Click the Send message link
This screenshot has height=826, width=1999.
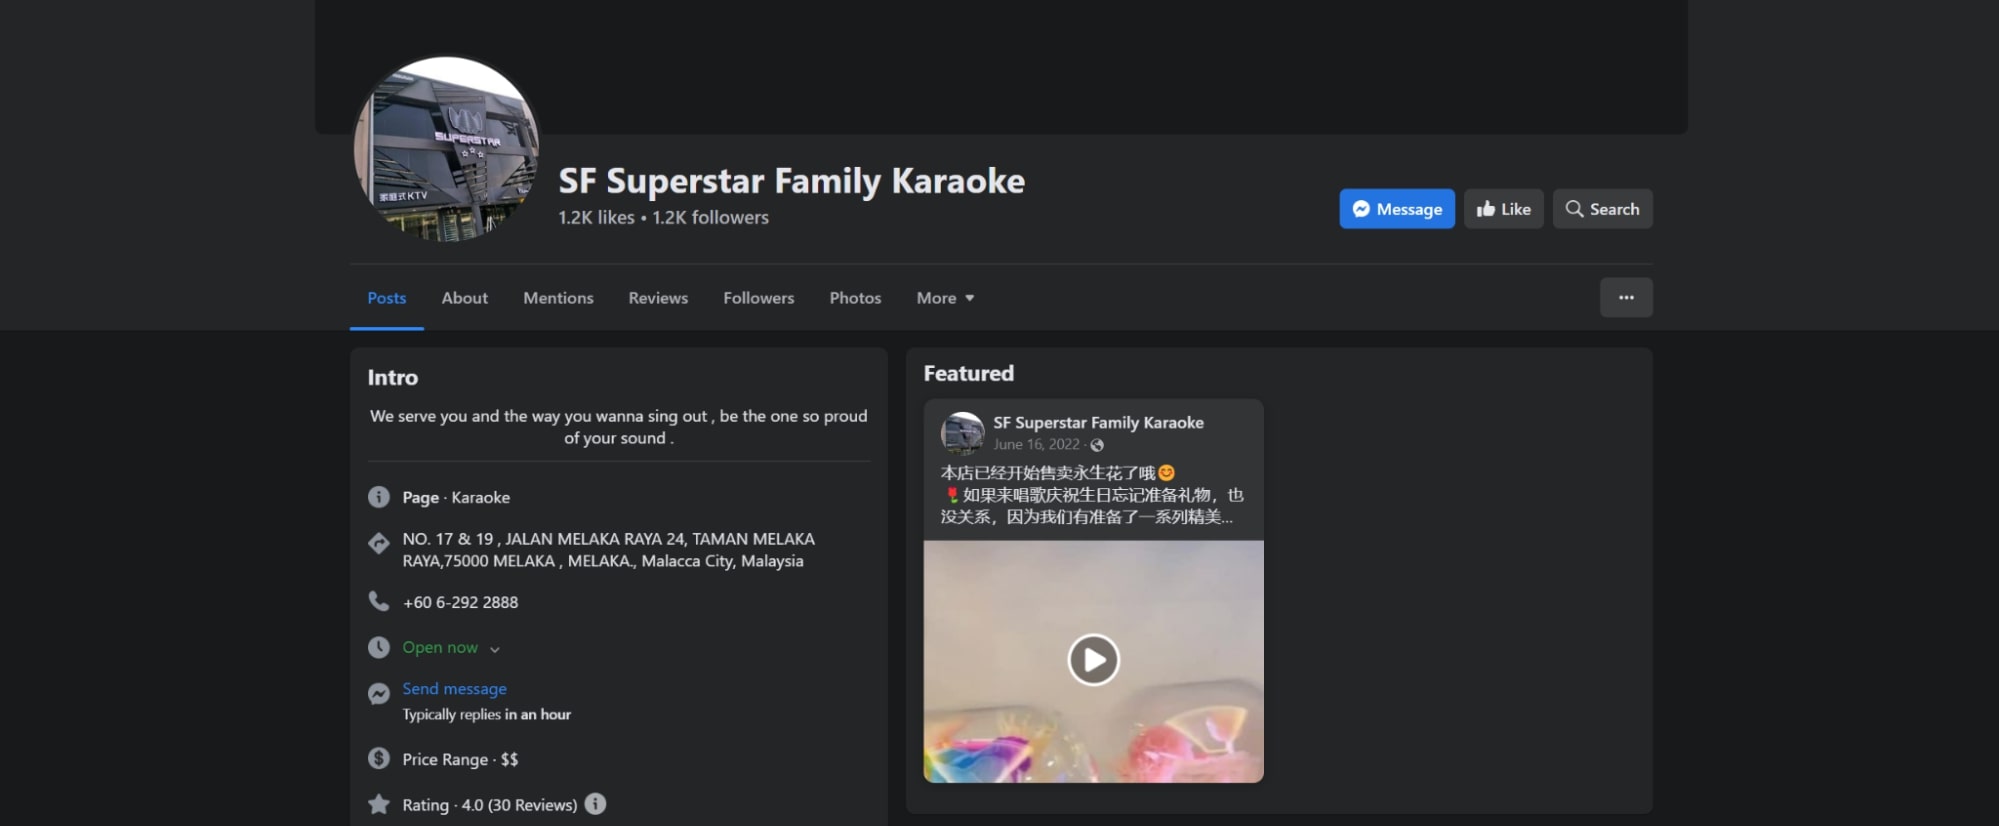(454, 689)
